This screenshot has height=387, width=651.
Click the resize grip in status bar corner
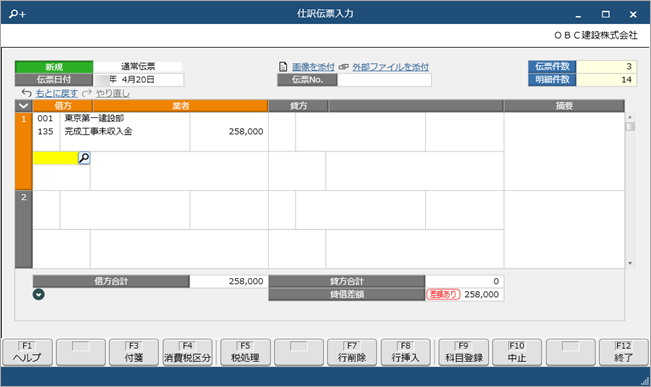[645, 381]
